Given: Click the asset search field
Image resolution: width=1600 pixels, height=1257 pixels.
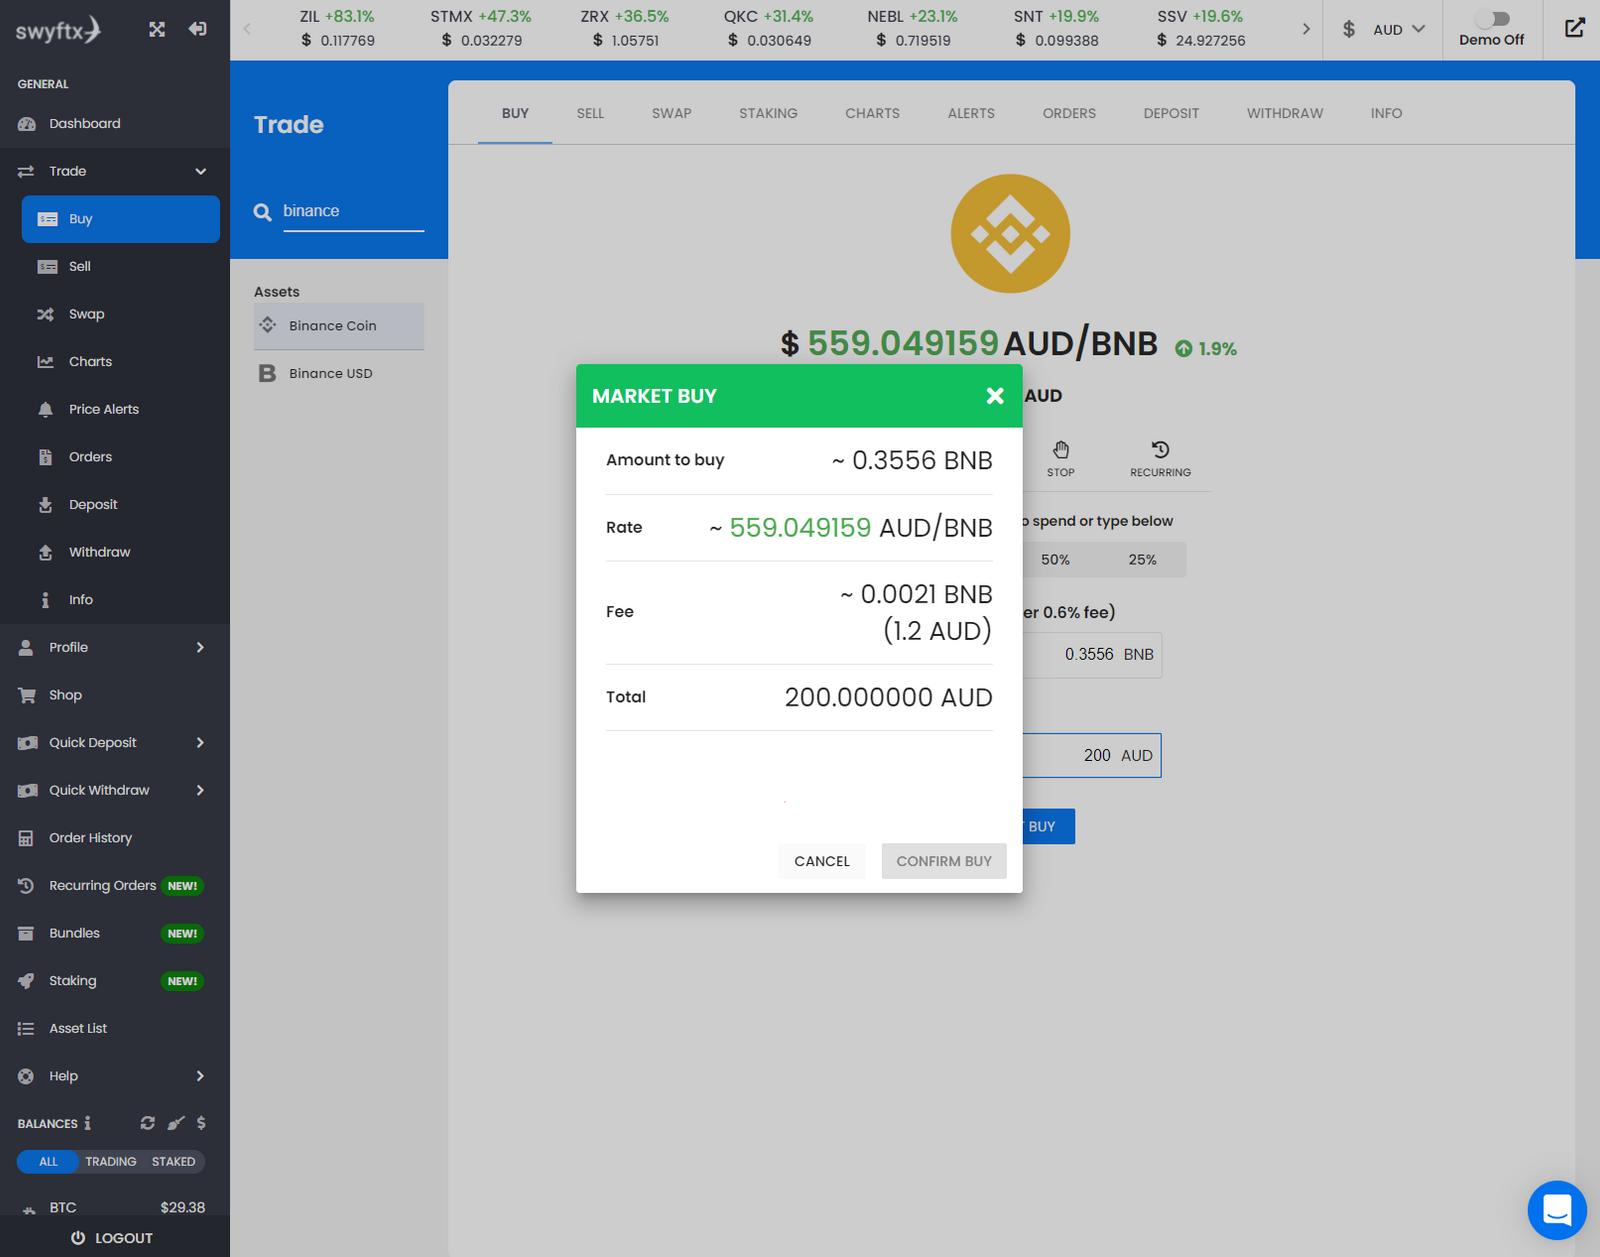Looking at the screenshot, I should 353,211.
